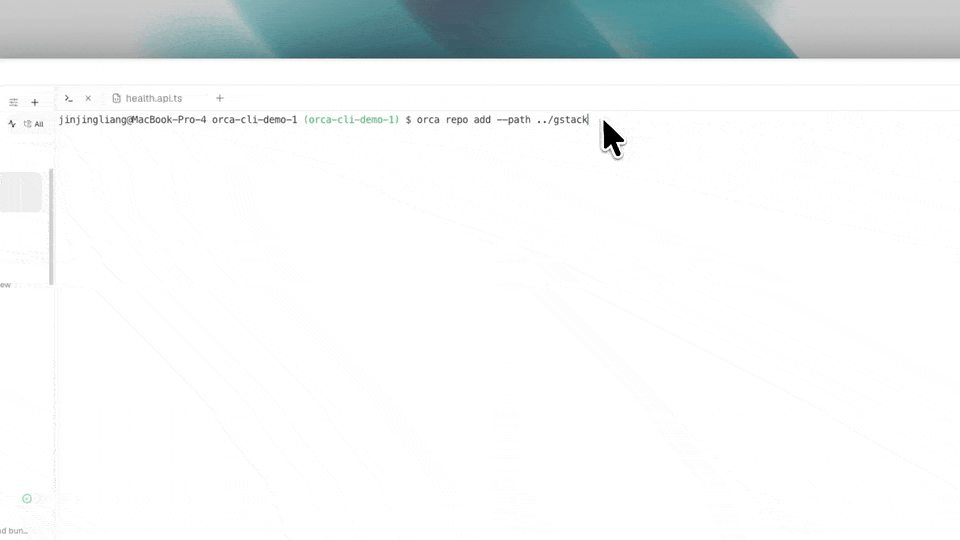Click the plus icon beside the filter sliders
Viewport: 960px width, 540px height.
(x=35, y=102)
